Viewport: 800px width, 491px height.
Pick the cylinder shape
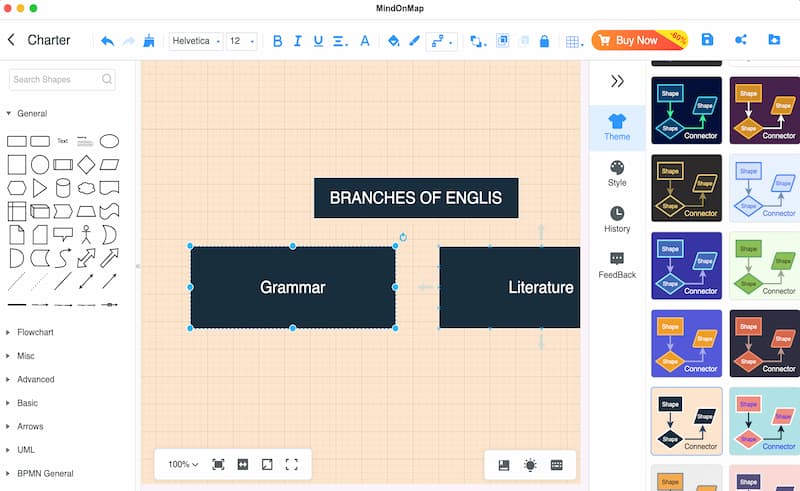pos(63,188)
